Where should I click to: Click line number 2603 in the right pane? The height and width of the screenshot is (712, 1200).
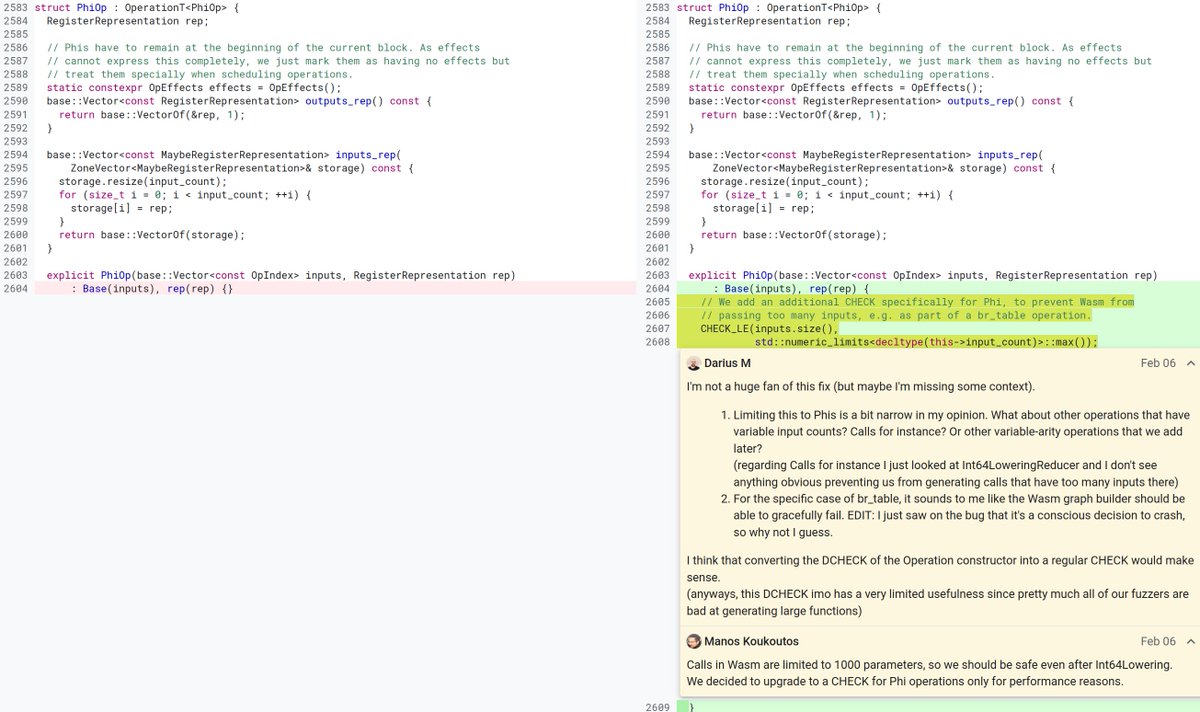tap(658, 275)
